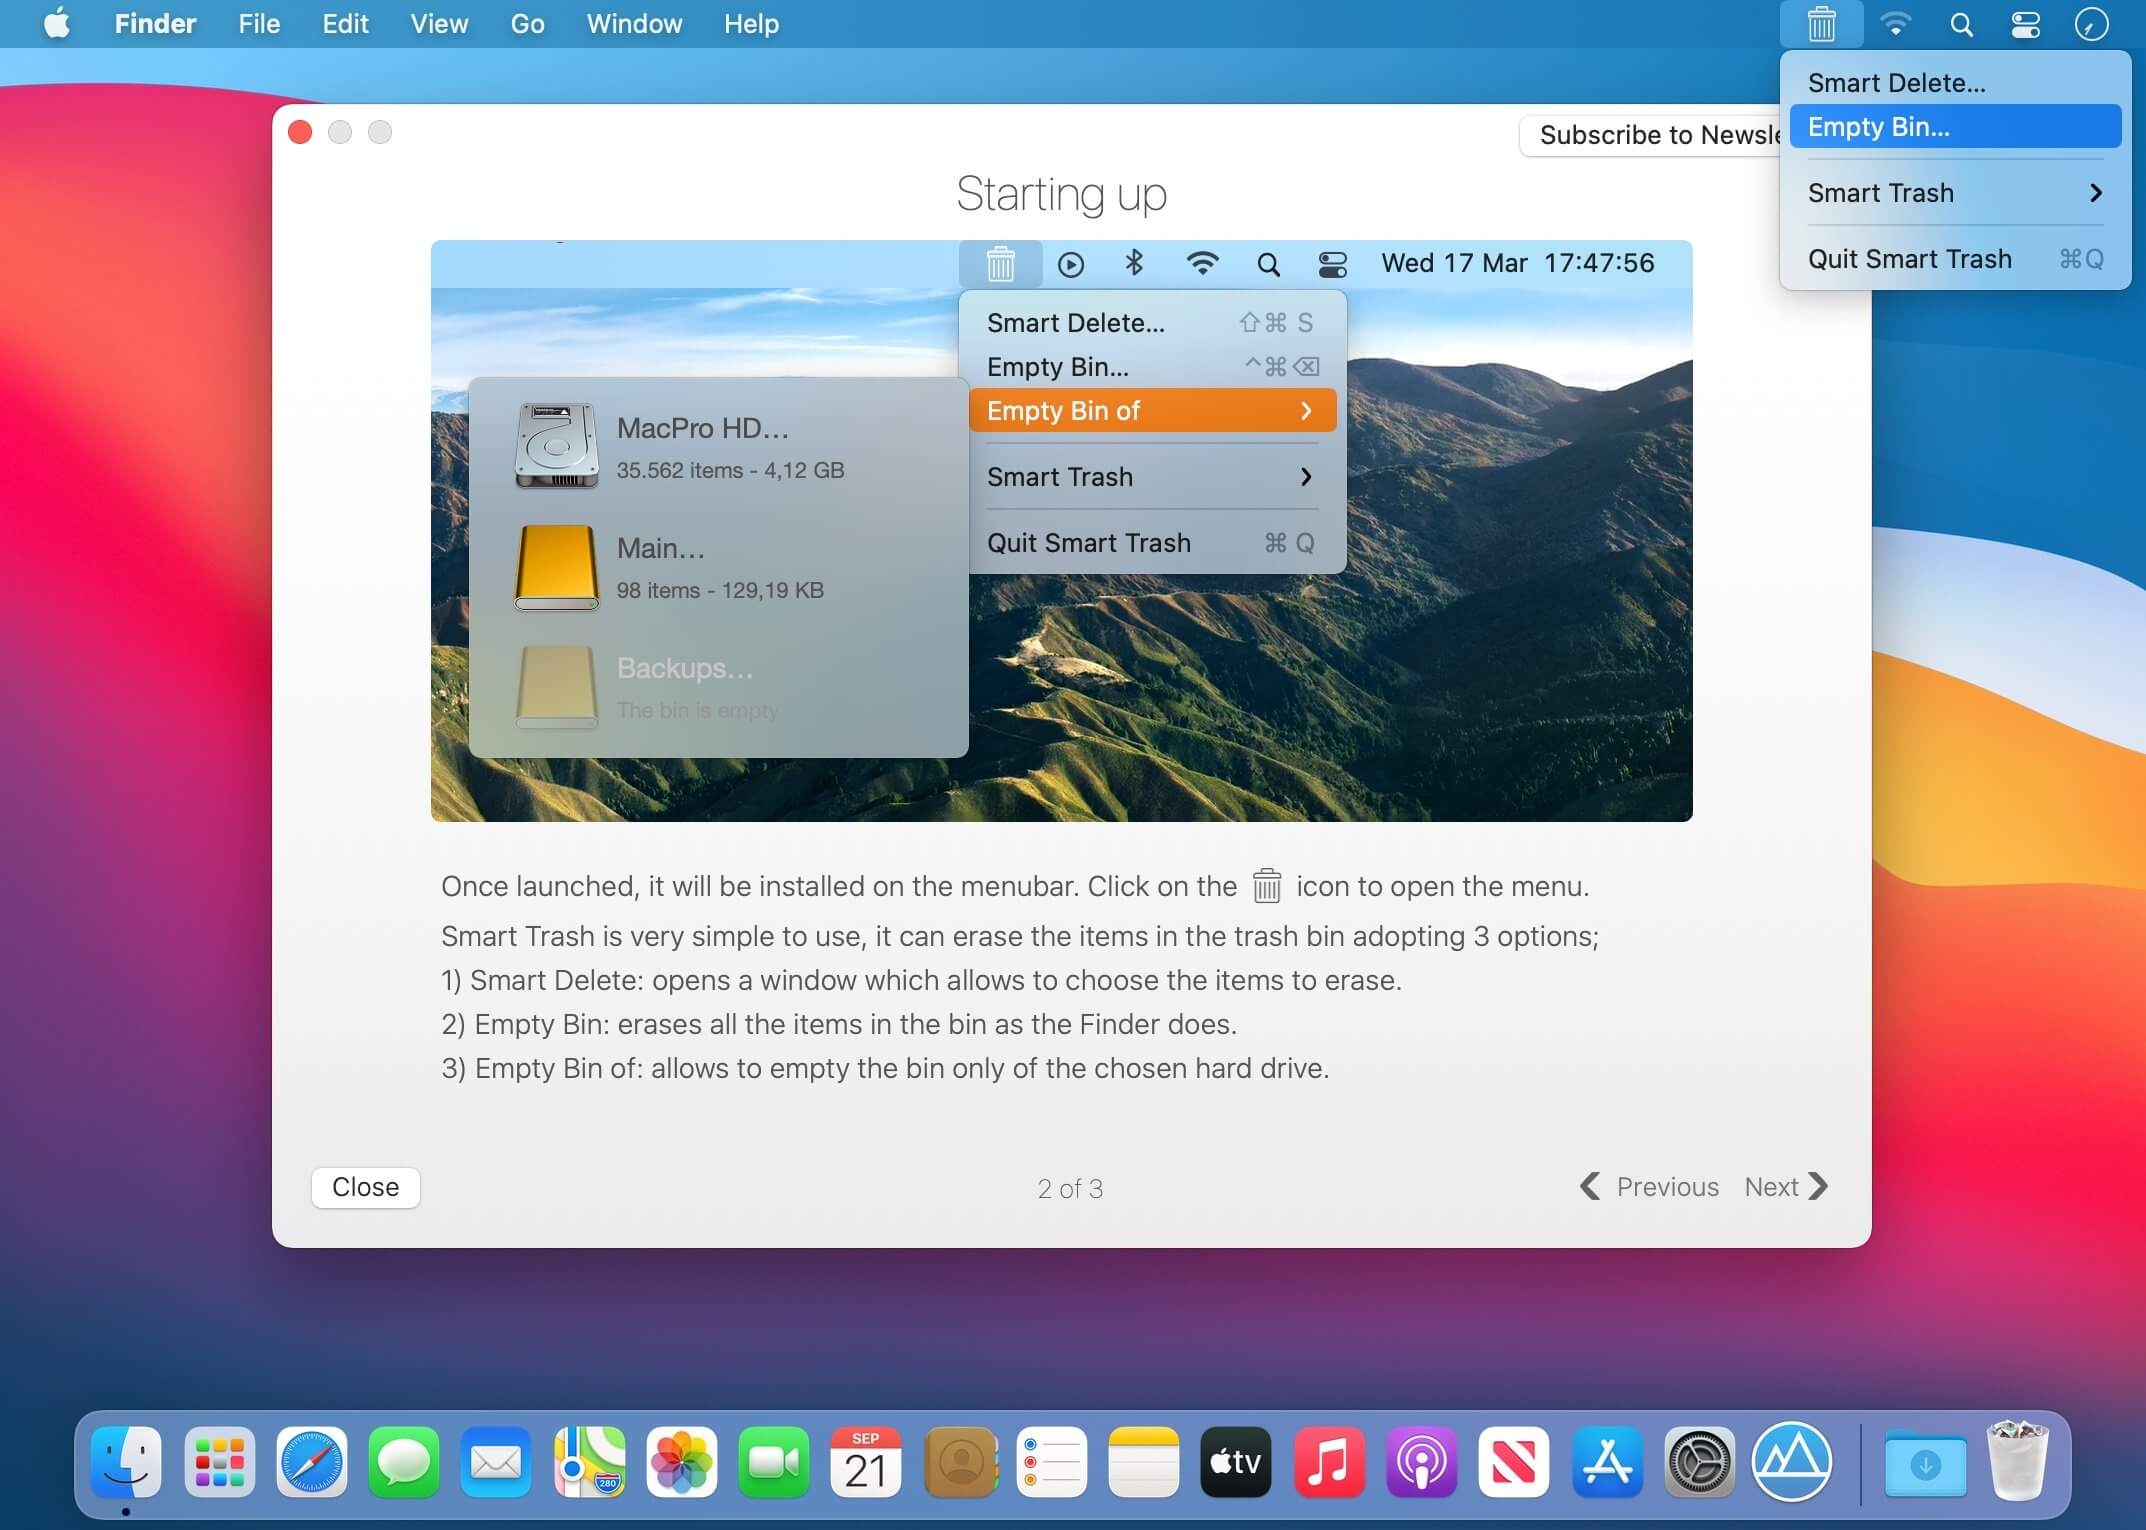This screenshot has width=2146, height=1530.
Task: Open the Go menu
Action: tap(527, 24)
